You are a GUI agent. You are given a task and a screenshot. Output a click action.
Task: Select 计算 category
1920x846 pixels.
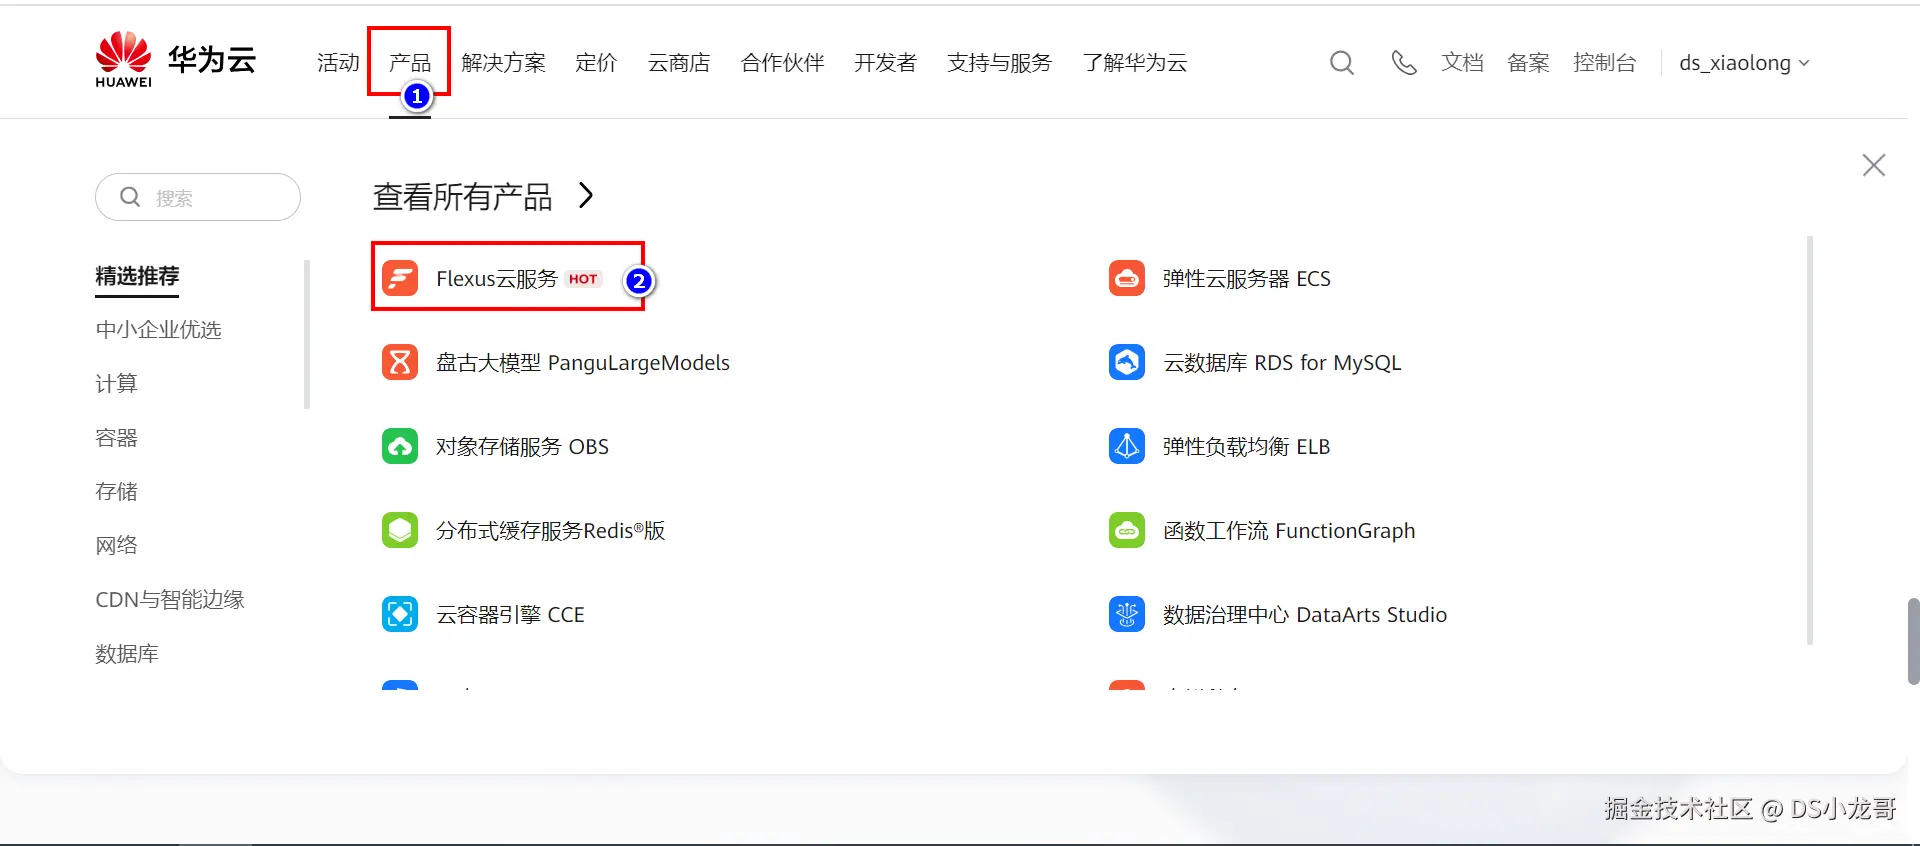click(x=116, y=384)
